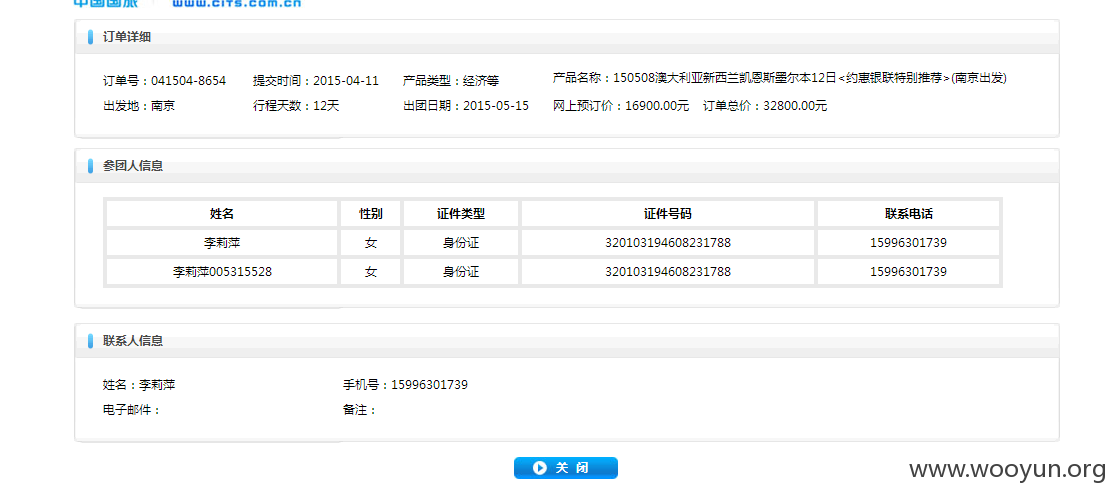Image resolution: width=1115 pixels, height=498 pixels.
Task: Click the 性别 column header
Action: [370, 213]
